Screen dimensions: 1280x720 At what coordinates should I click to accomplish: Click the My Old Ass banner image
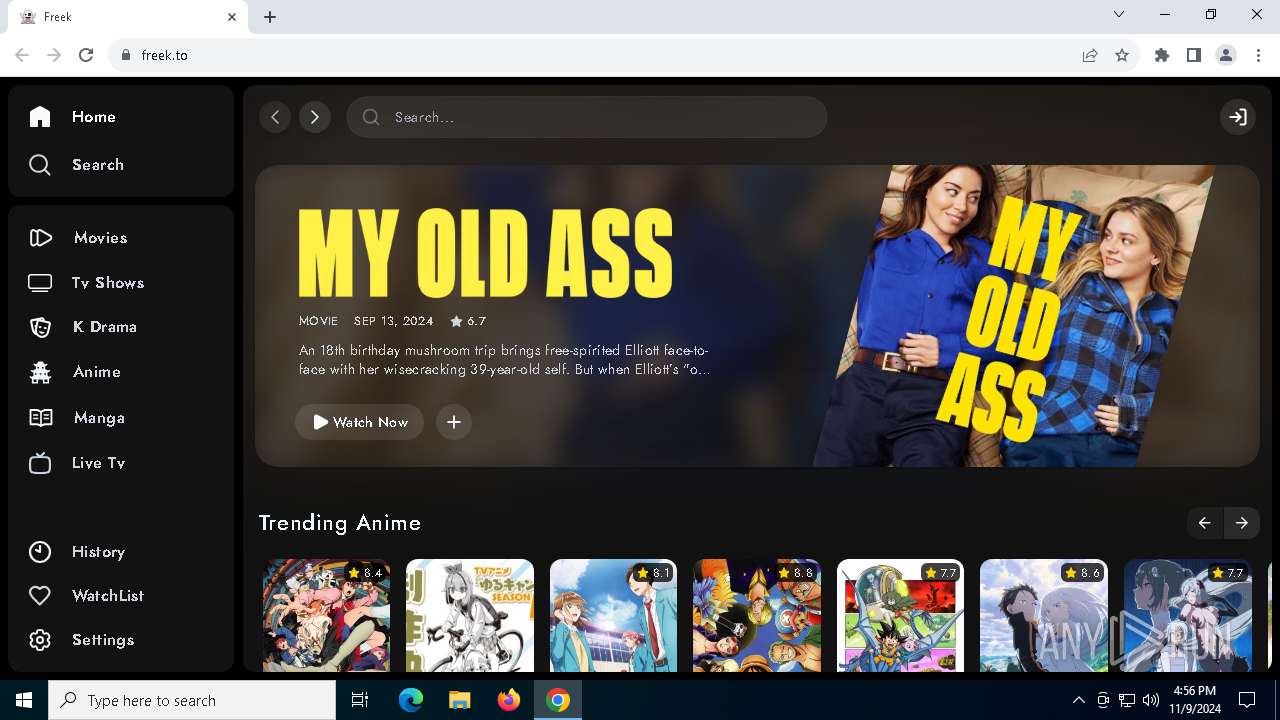[x=1015, y=316]
